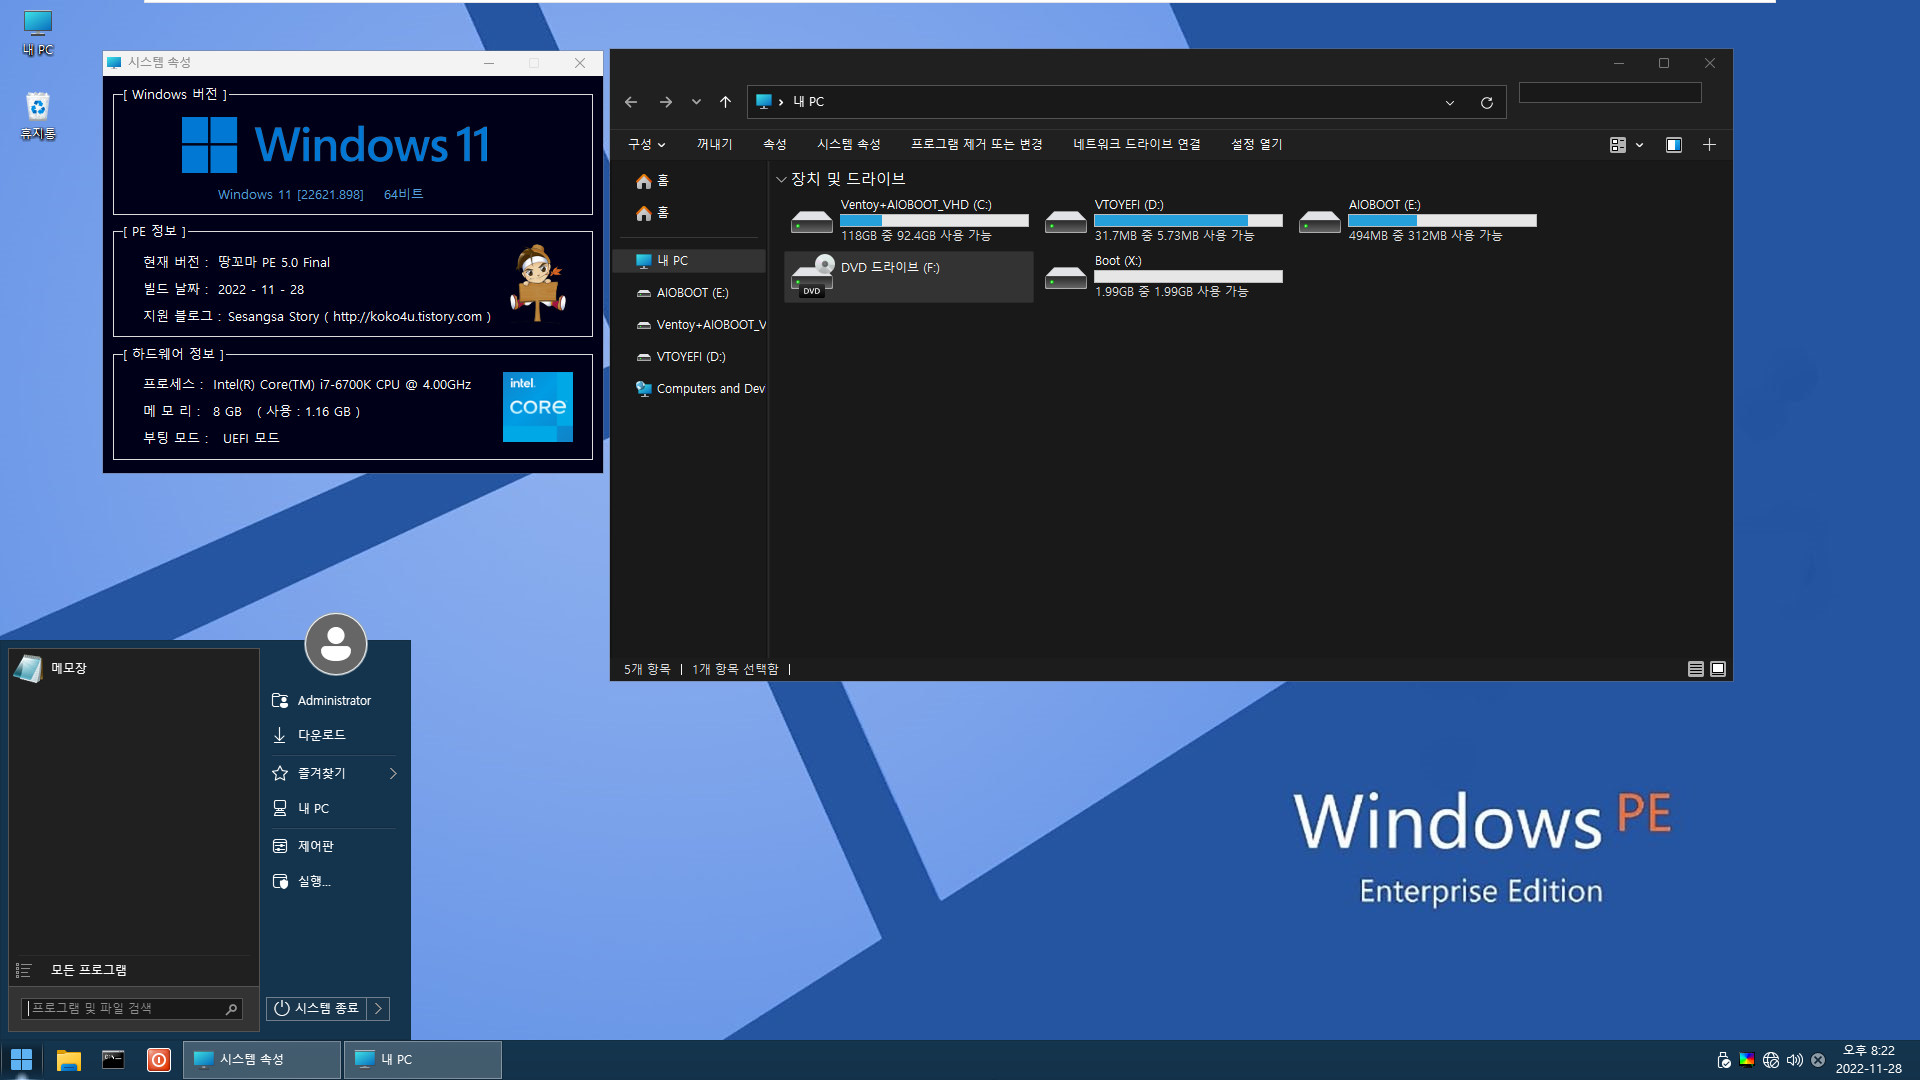Select first 홈 item in navigation pane
1920x1080 pixels.
pos(688,181)
